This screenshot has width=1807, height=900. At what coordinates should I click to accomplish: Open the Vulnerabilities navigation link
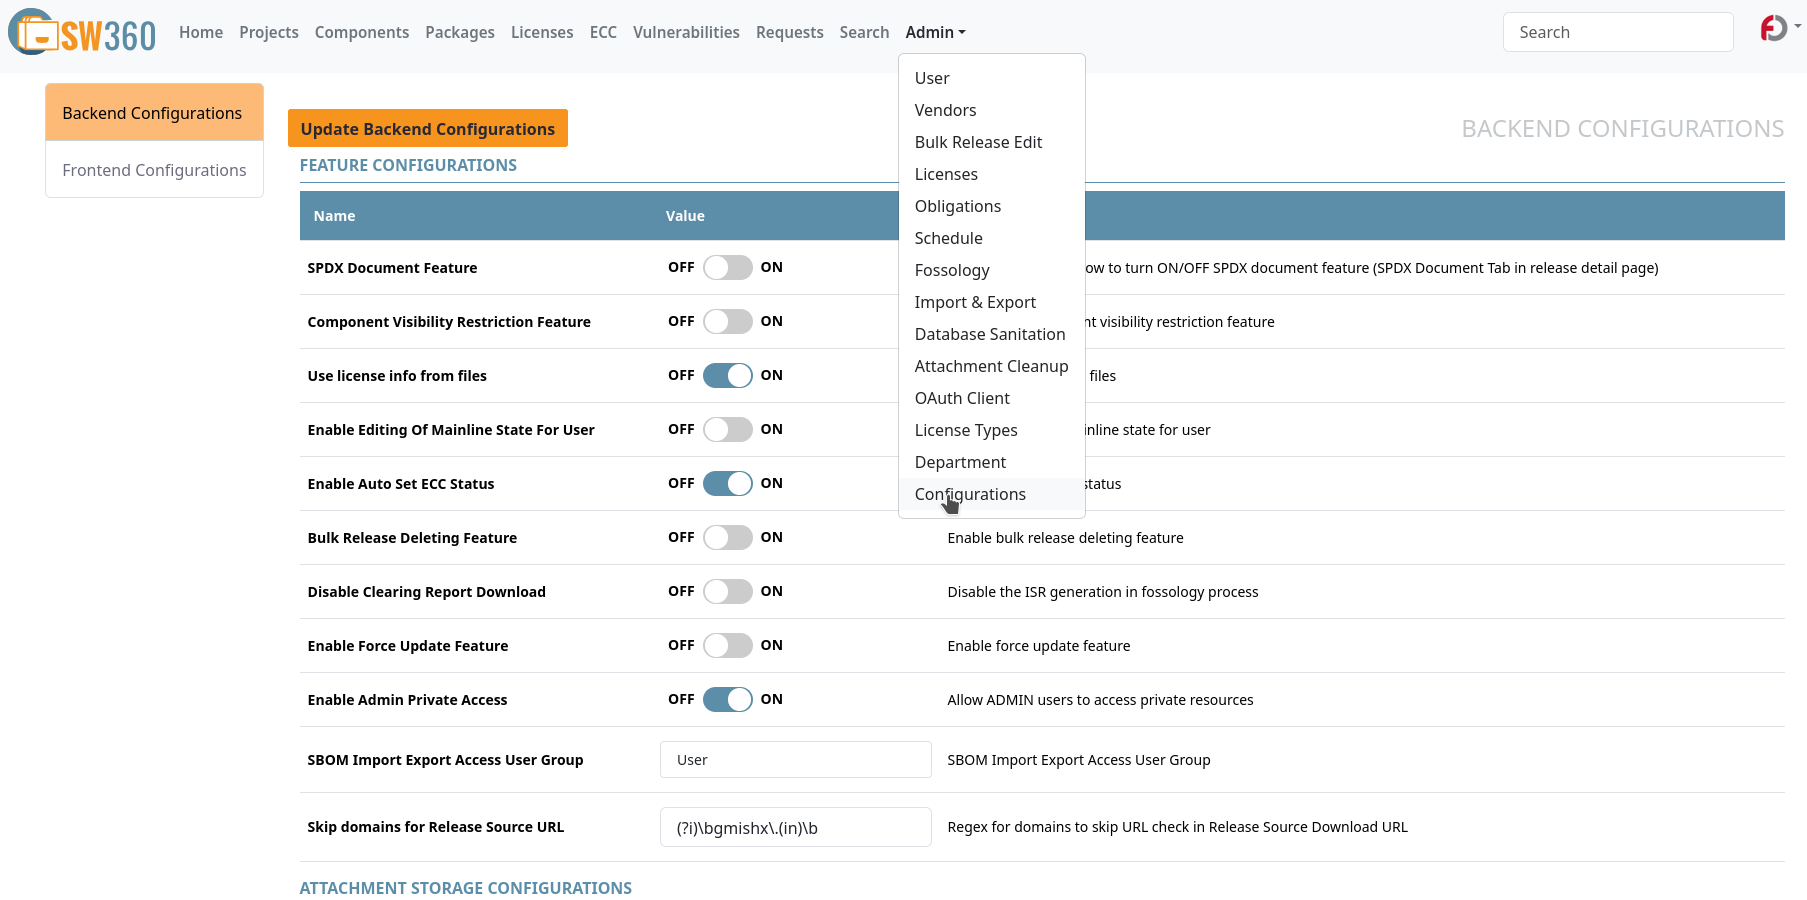[x=686, y=32]
